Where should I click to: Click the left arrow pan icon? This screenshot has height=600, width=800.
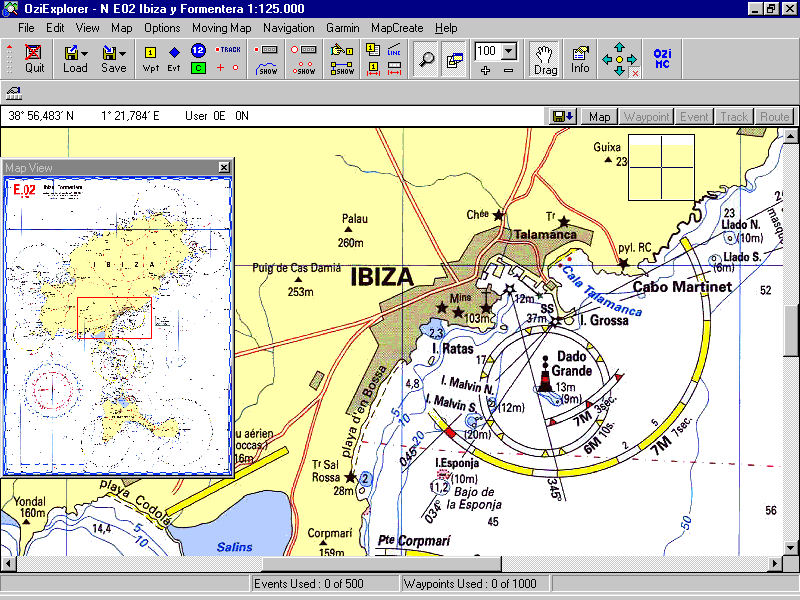click(x=607, y=60)
